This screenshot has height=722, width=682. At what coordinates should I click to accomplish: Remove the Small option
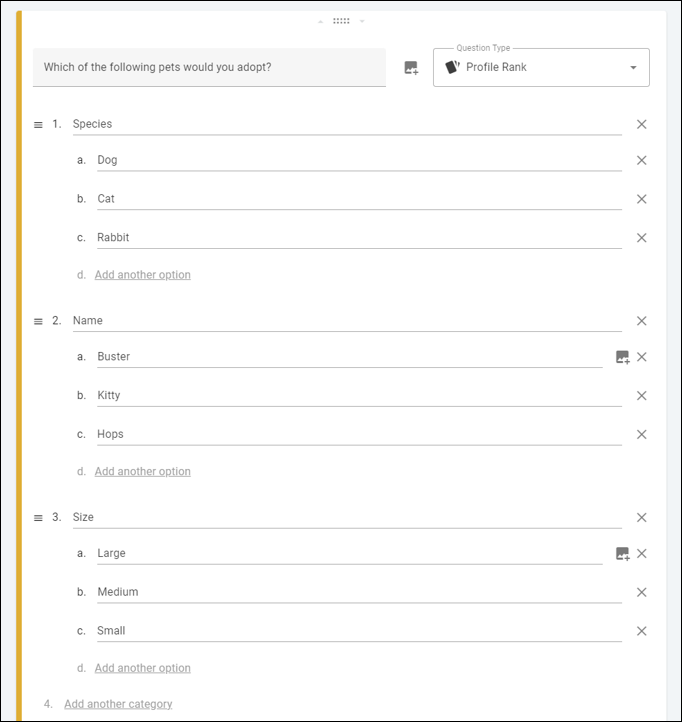[x=641, y=631]
